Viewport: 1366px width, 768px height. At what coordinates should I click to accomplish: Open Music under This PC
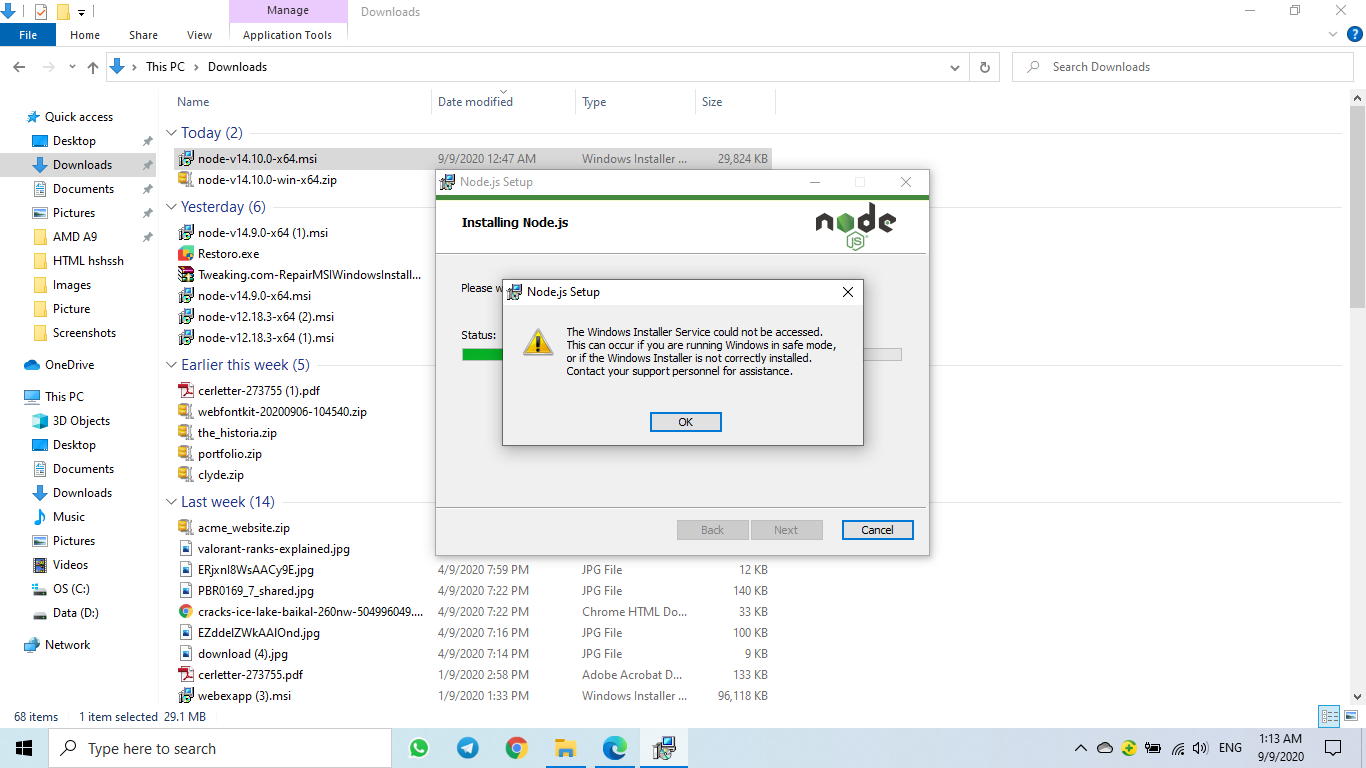tap(68, 517)
